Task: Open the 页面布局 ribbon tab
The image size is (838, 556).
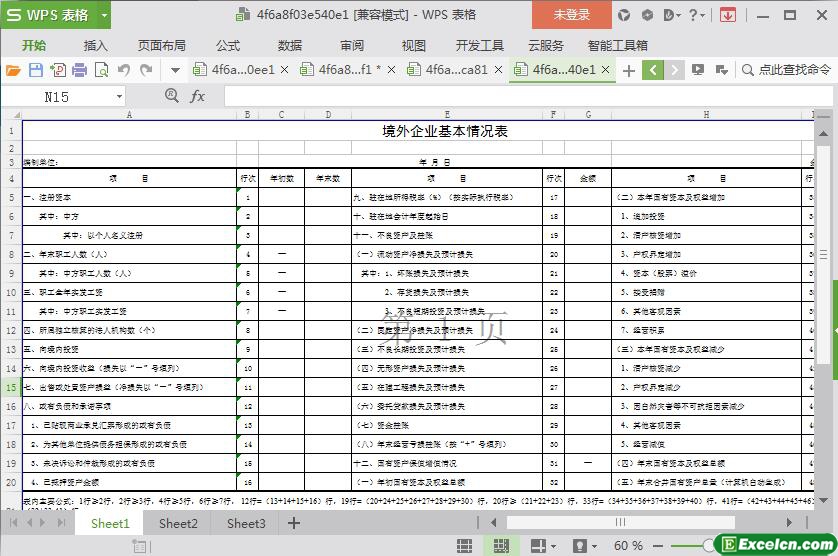Action: click(x=161, y=45)
